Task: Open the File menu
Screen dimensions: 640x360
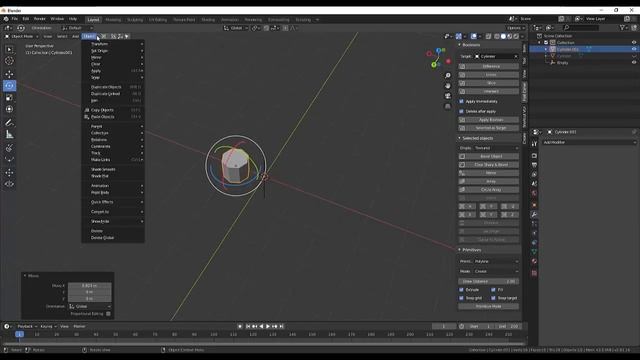Action: pyautogui.click(x=15, y=19)
